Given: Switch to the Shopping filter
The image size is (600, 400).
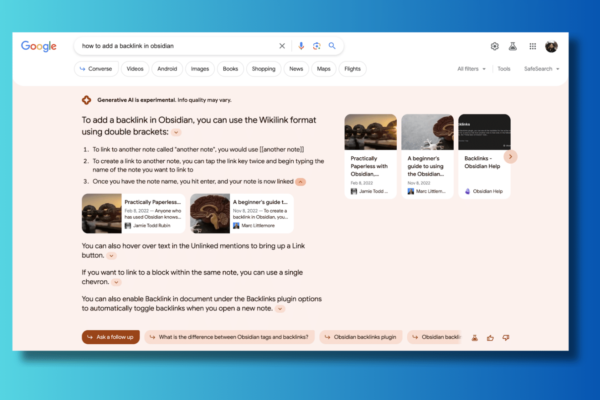Looking at the screenshot, I should coord(264,69).
